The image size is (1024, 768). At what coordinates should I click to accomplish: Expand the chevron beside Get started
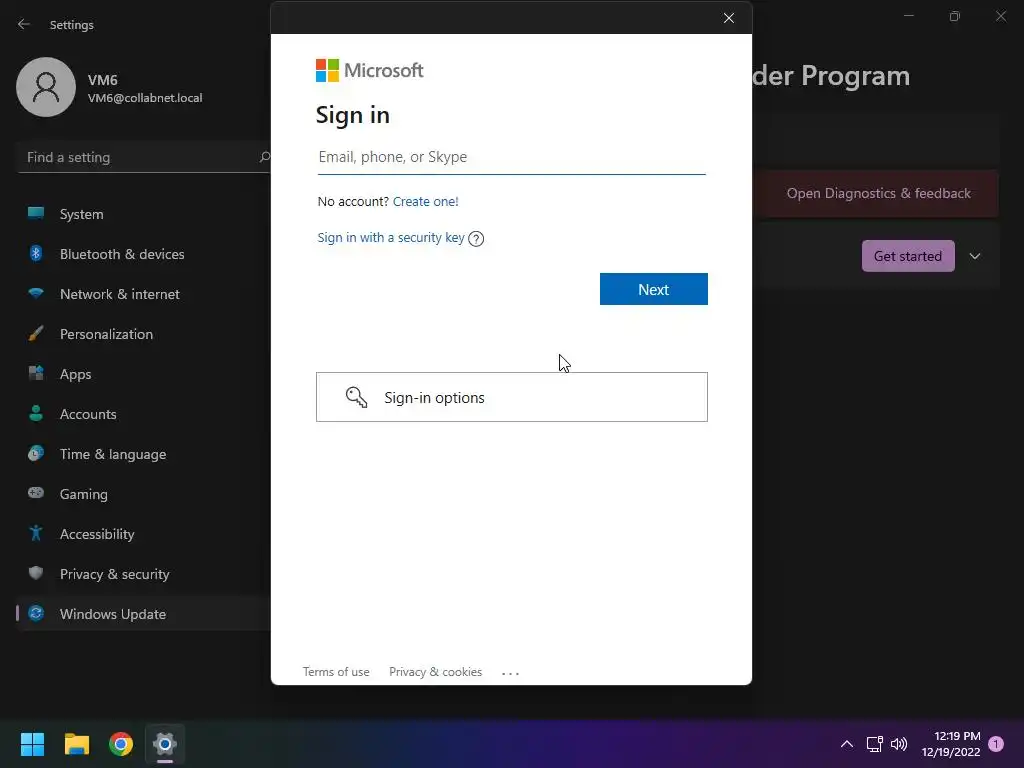(975, 256)
